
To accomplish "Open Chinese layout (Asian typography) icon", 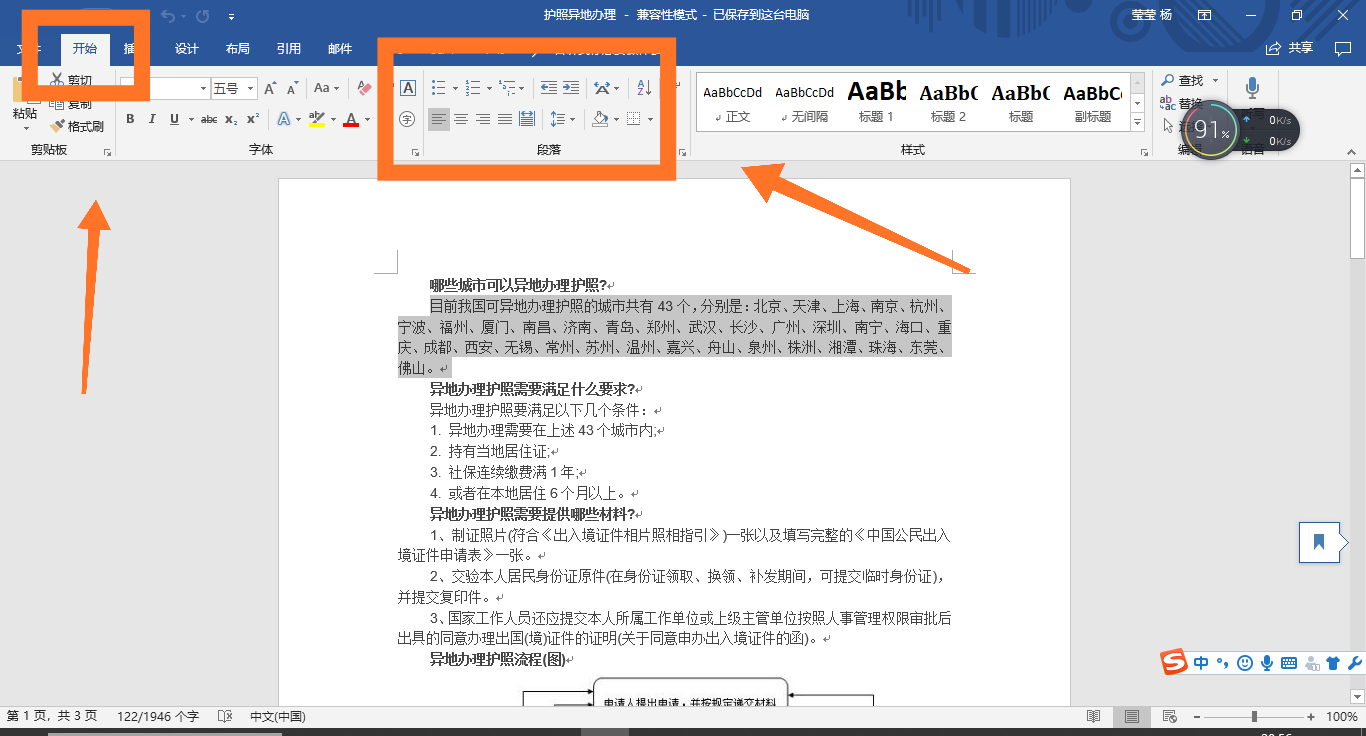I will click(x=601, y=89).
